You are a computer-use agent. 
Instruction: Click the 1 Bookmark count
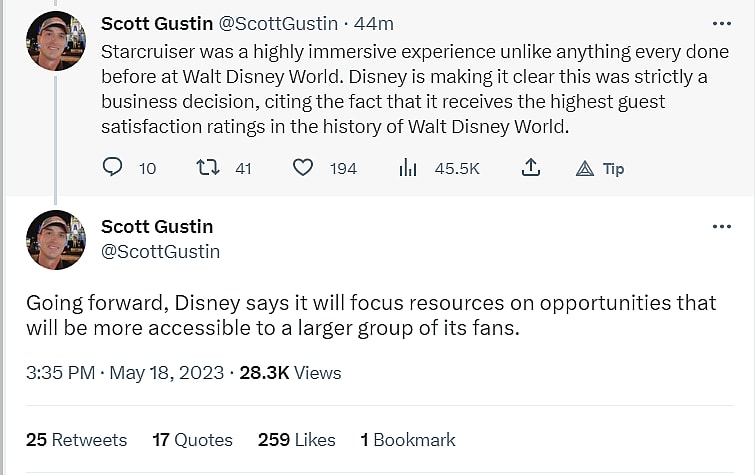tap(408, 440)
